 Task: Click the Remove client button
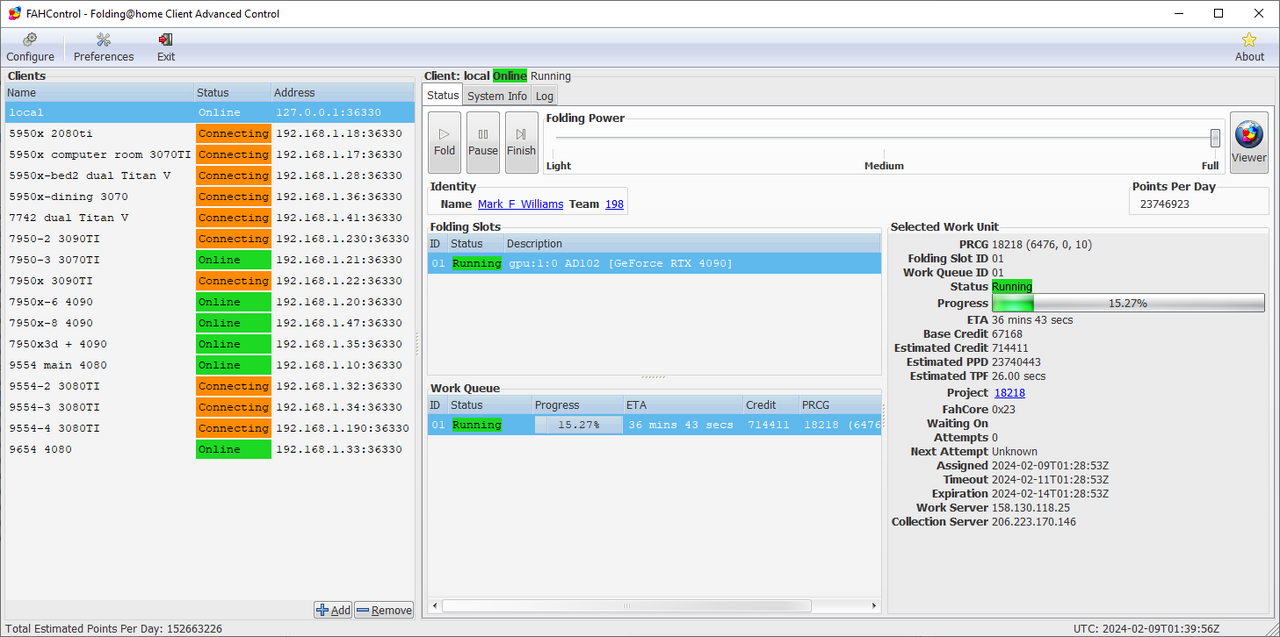click(384, 610)
